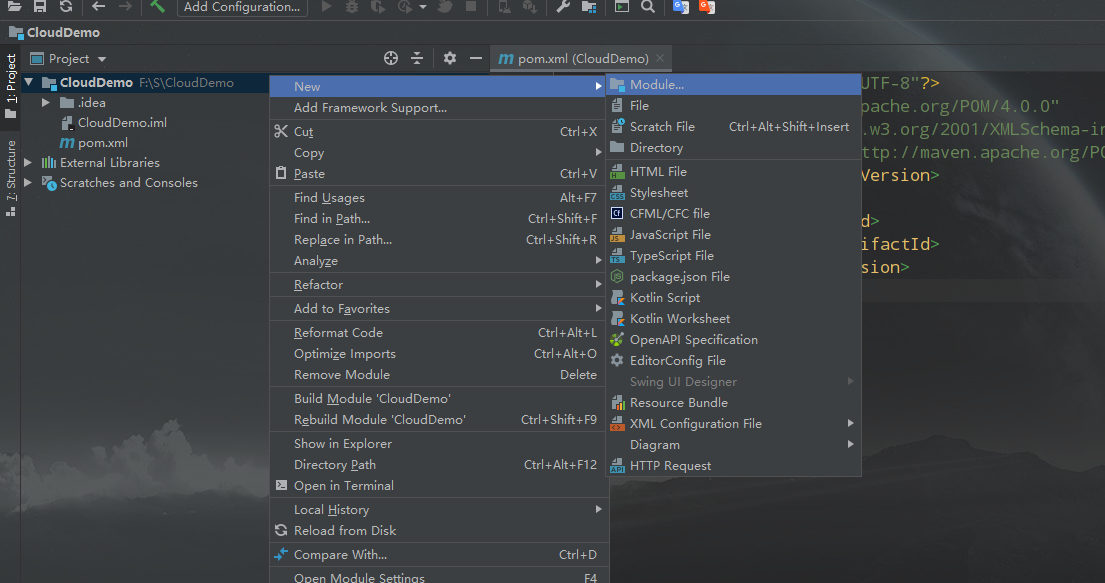Choose TypeScript File from submenu

click(734, 256)
